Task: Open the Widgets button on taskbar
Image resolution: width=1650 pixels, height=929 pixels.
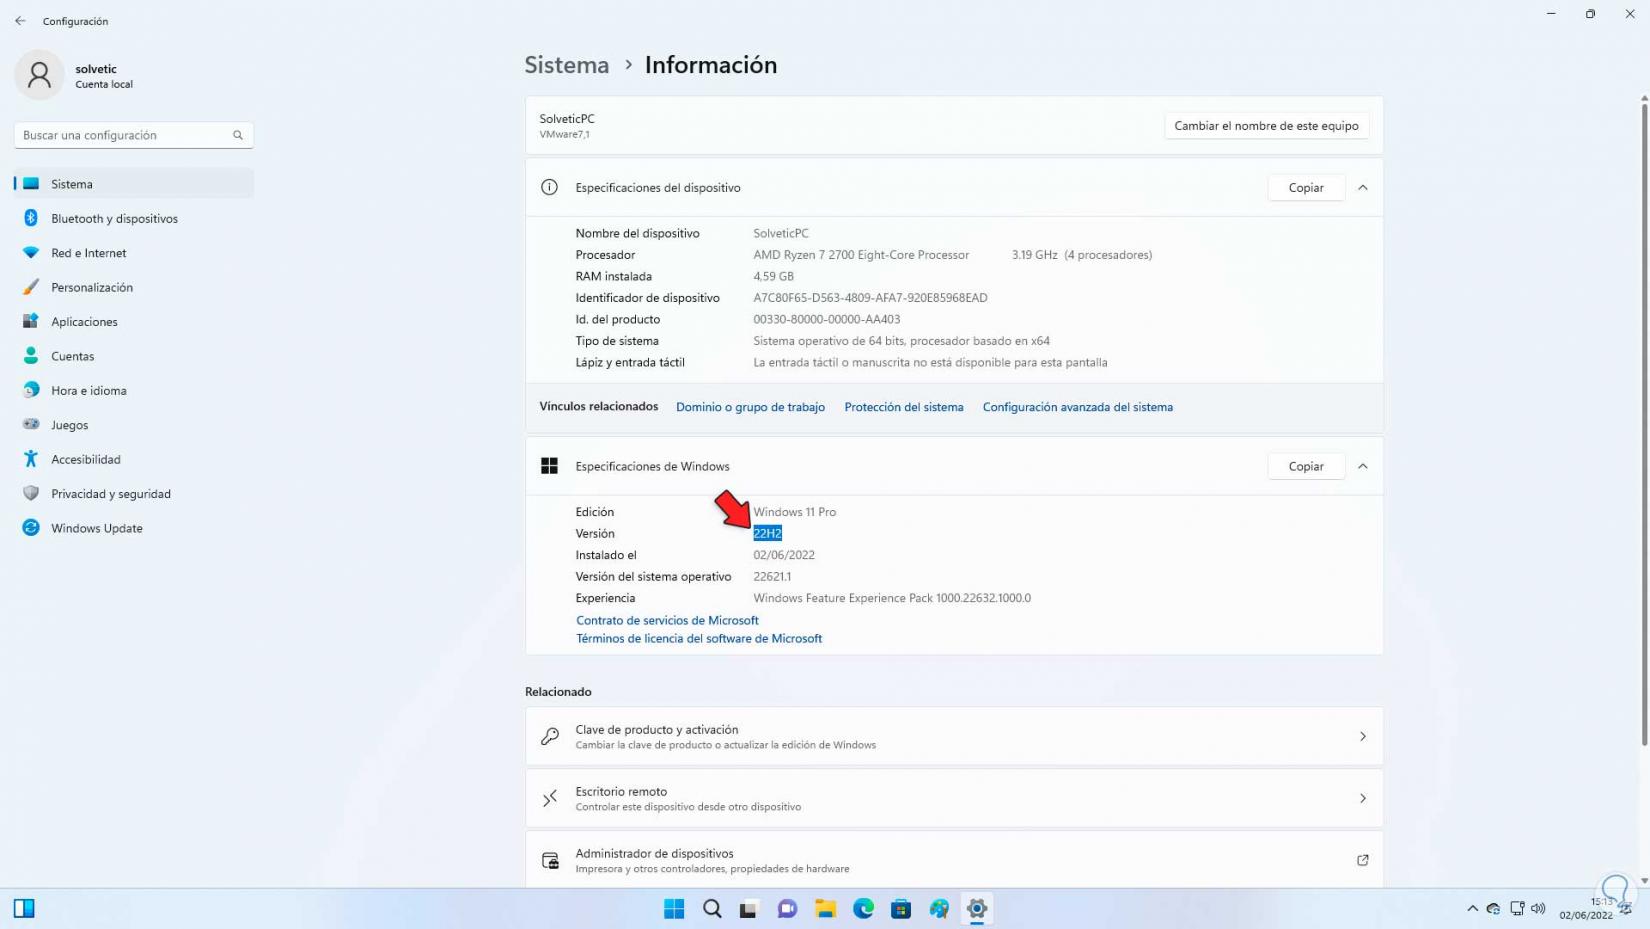Action: point(24,909)
